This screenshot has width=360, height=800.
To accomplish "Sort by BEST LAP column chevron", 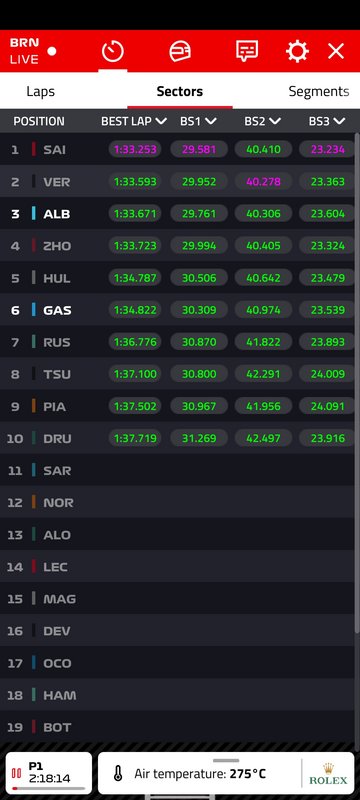I will point(161,121).
